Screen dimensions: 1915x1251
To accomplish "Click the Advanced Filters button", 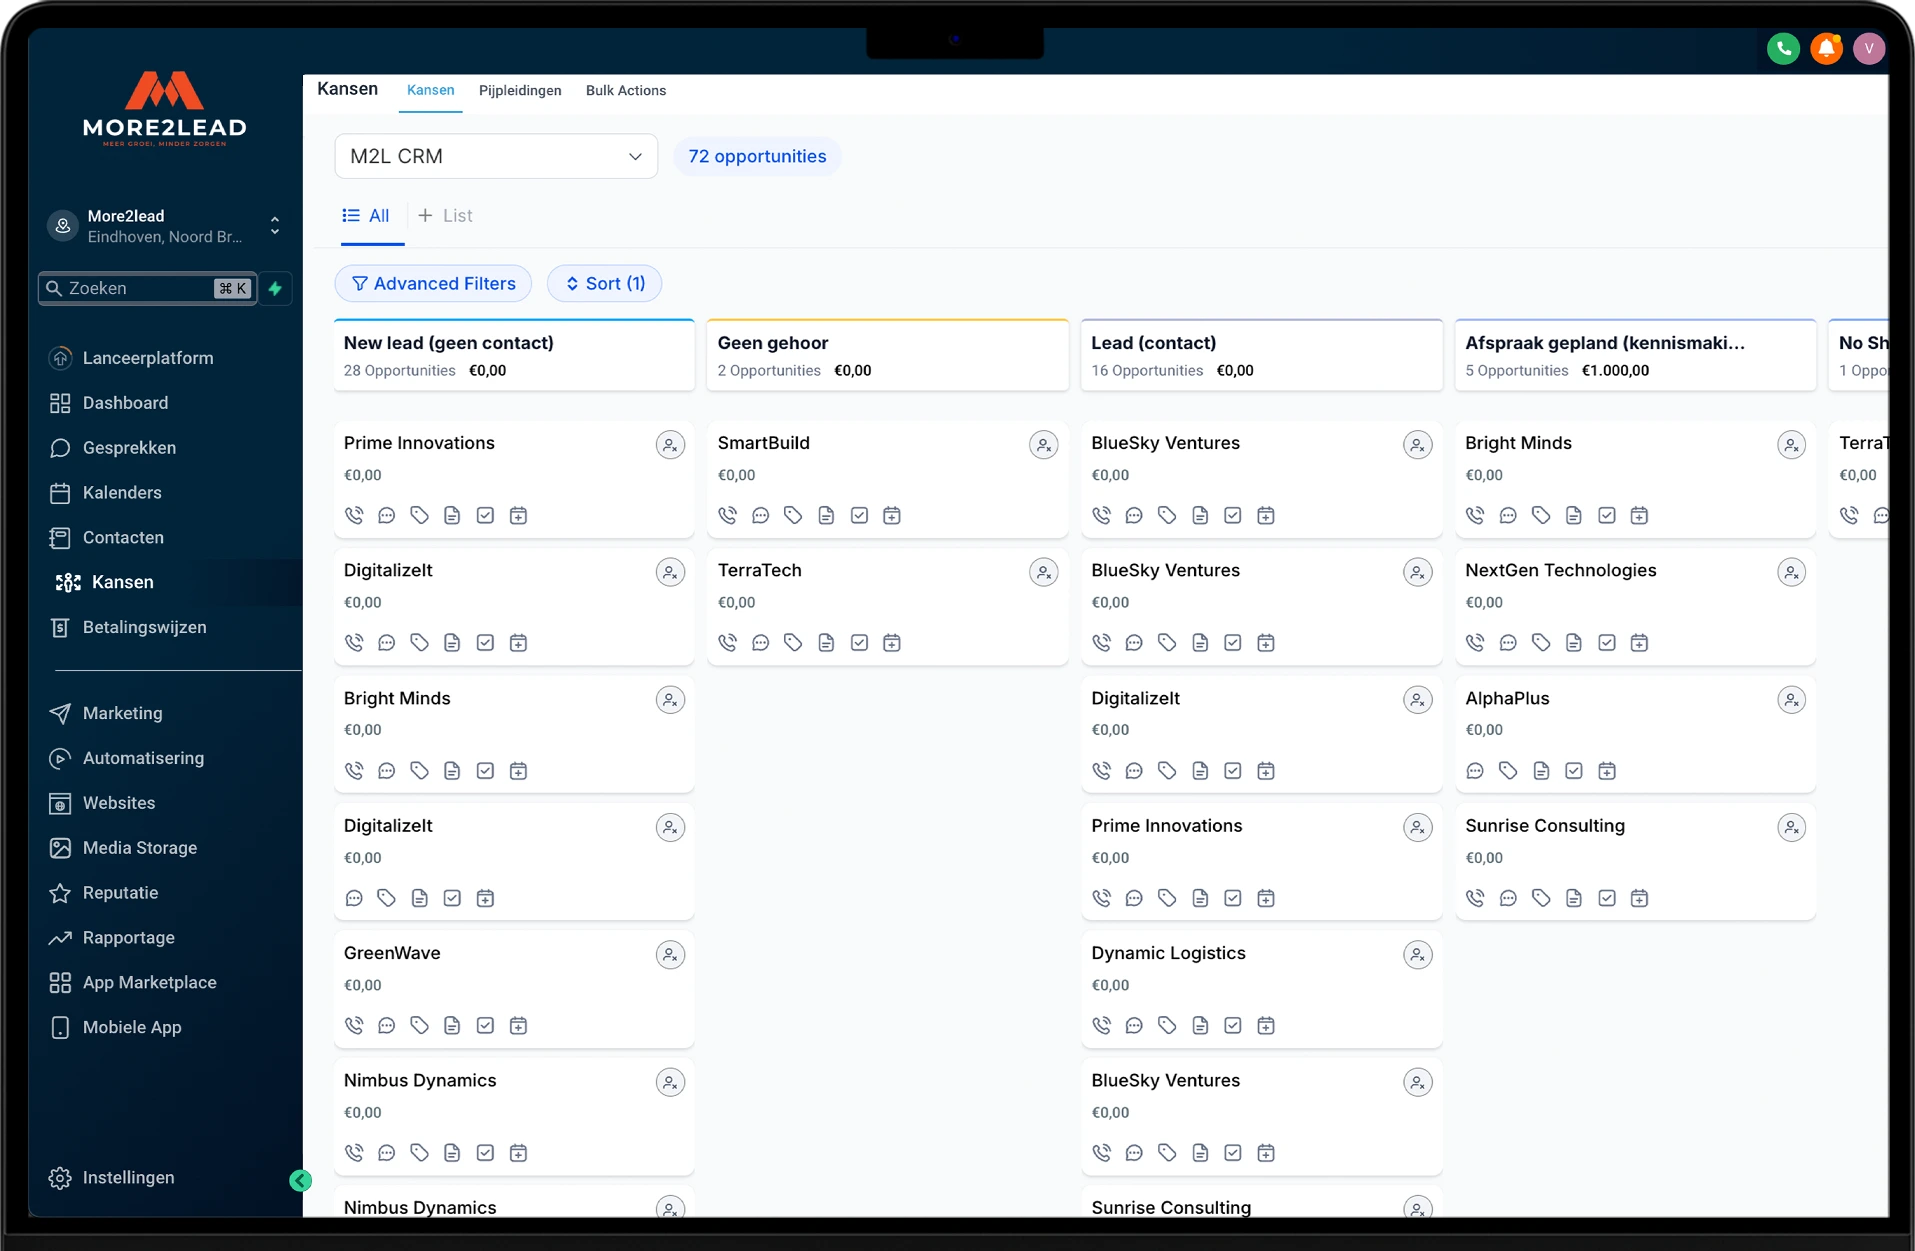I will point(433,284).
